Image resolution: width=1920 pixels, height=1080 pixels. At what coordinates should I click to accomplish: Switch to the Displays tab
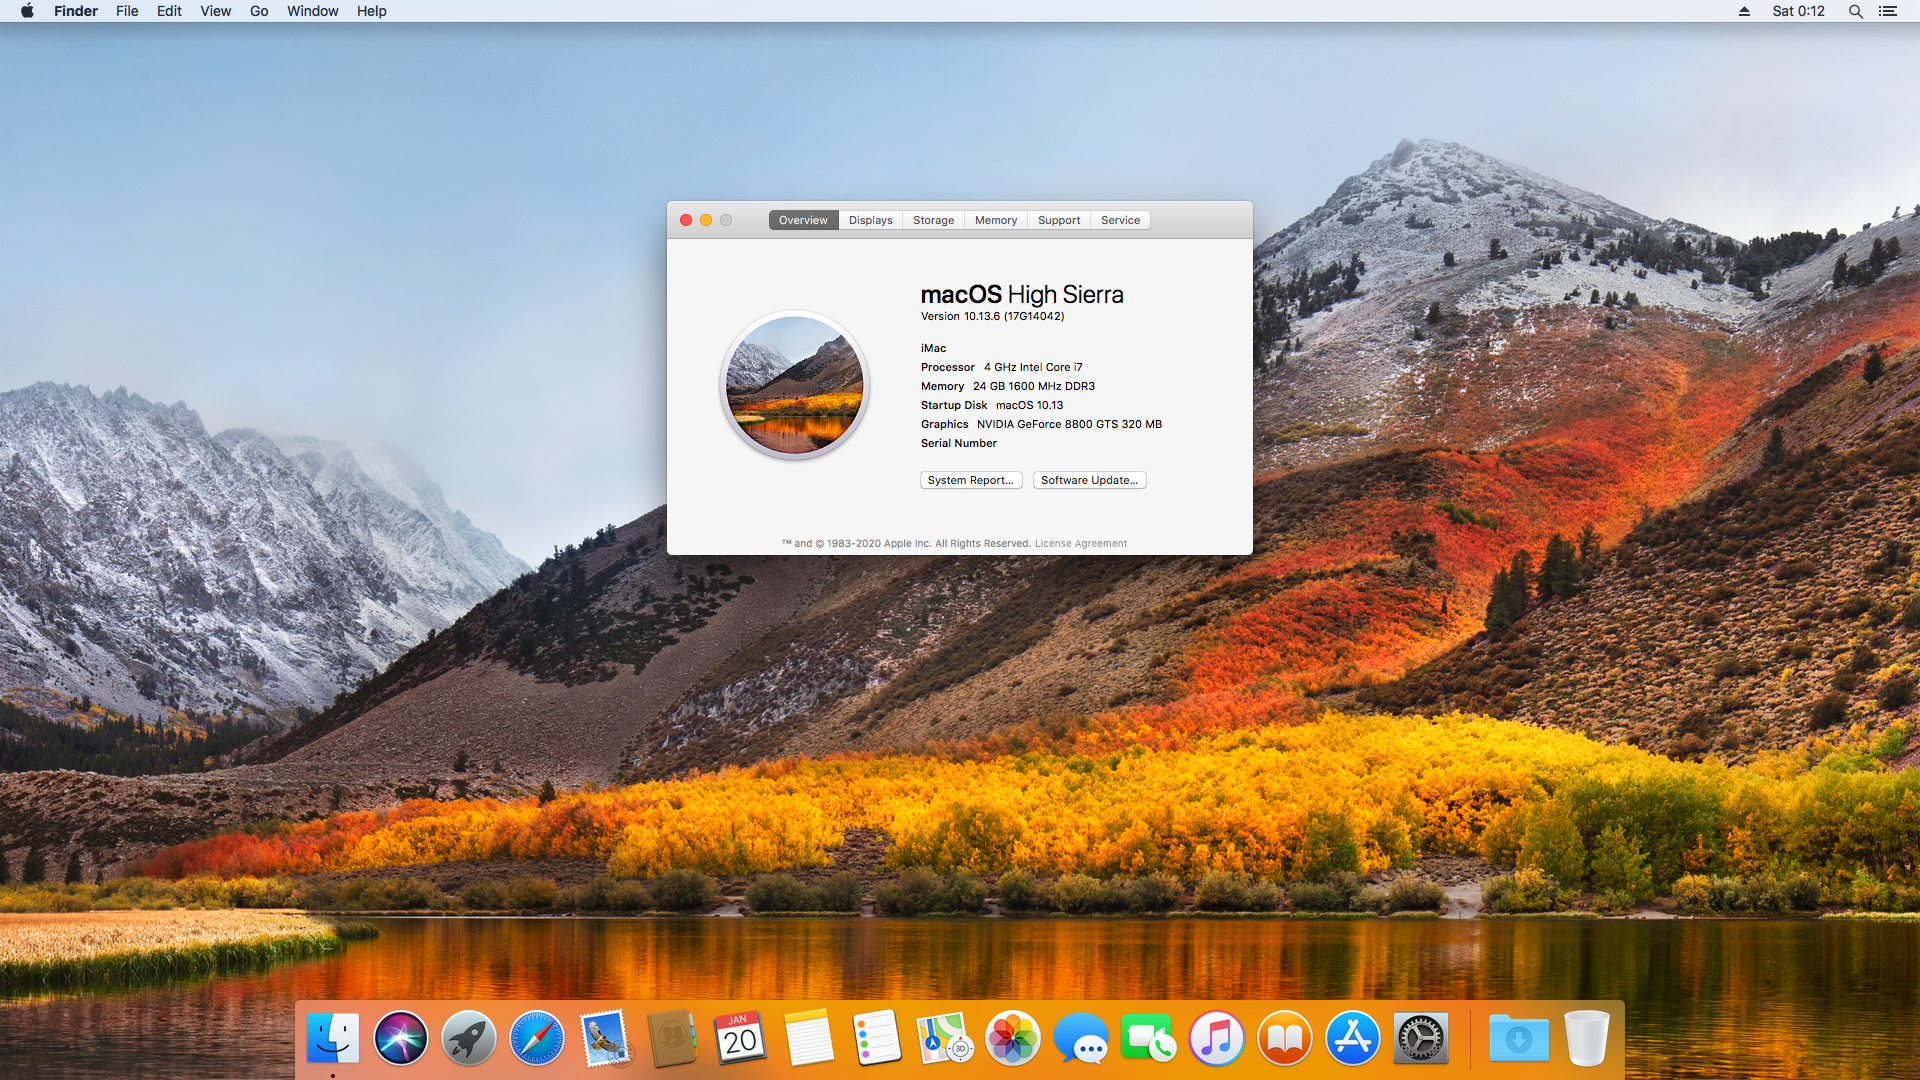[x=870, y=220]
